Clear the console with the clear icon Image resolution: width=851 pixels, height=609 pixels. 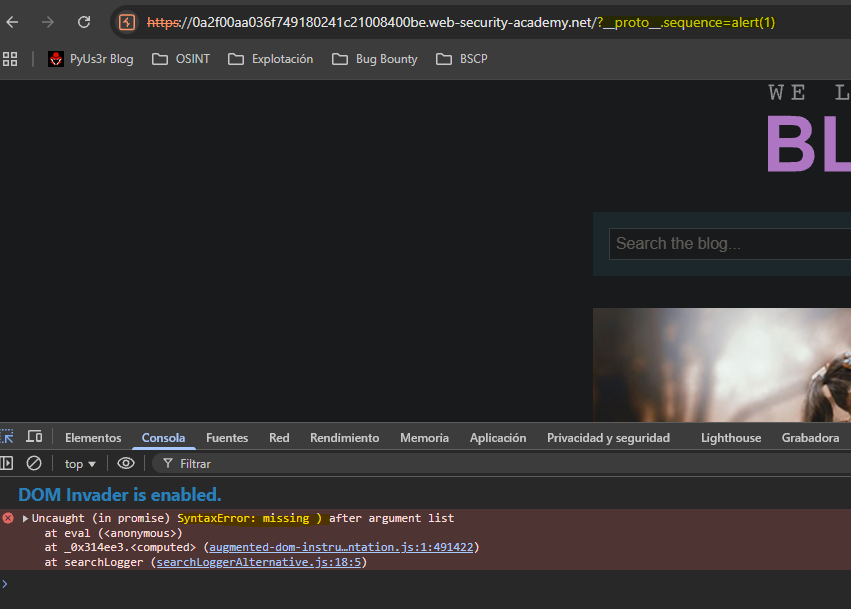(x=34, y=463)
